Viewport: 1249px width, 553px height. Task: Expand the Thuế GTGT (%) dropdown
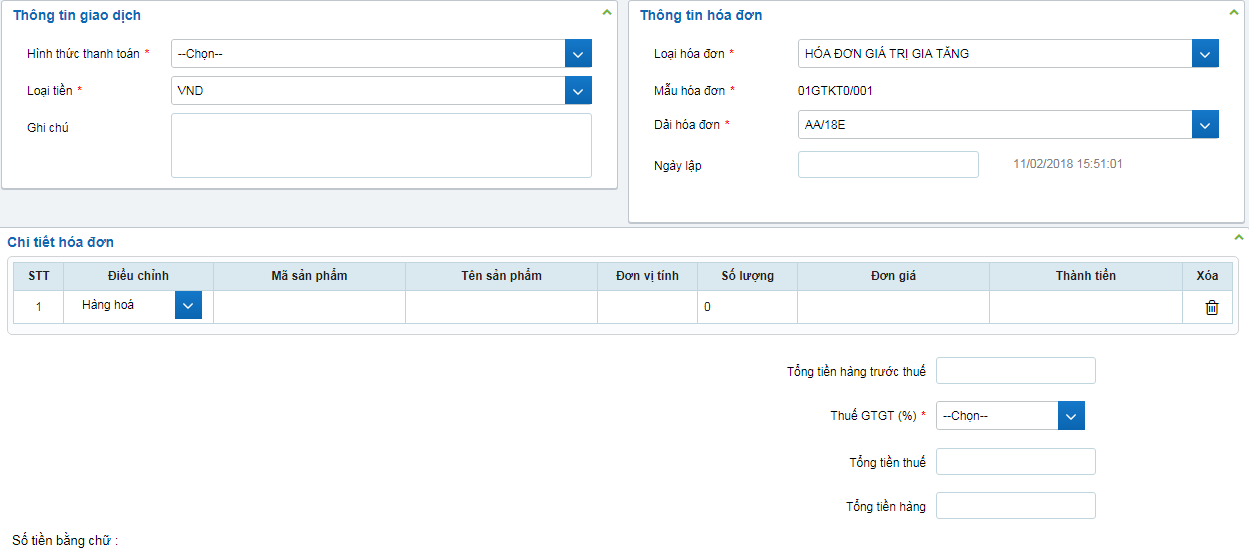point(1071,416)
